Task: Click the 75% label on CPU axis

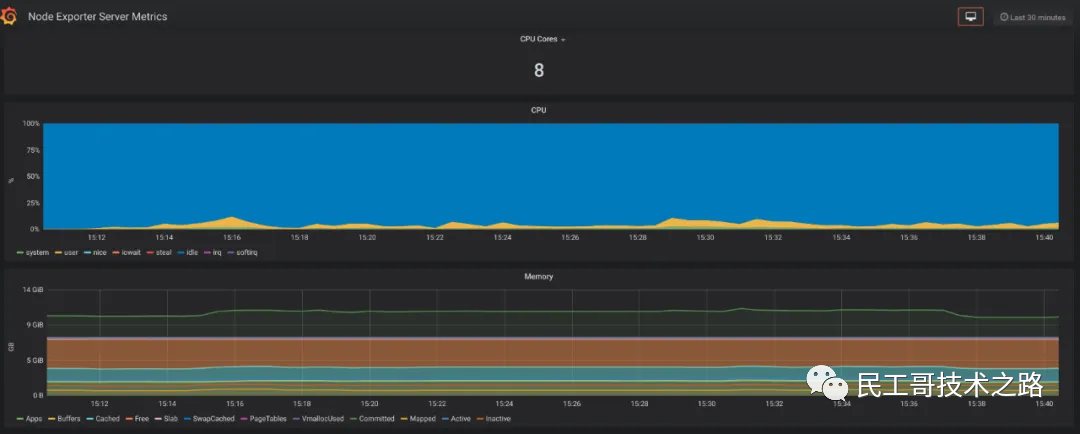Action: tap(33, 150)
